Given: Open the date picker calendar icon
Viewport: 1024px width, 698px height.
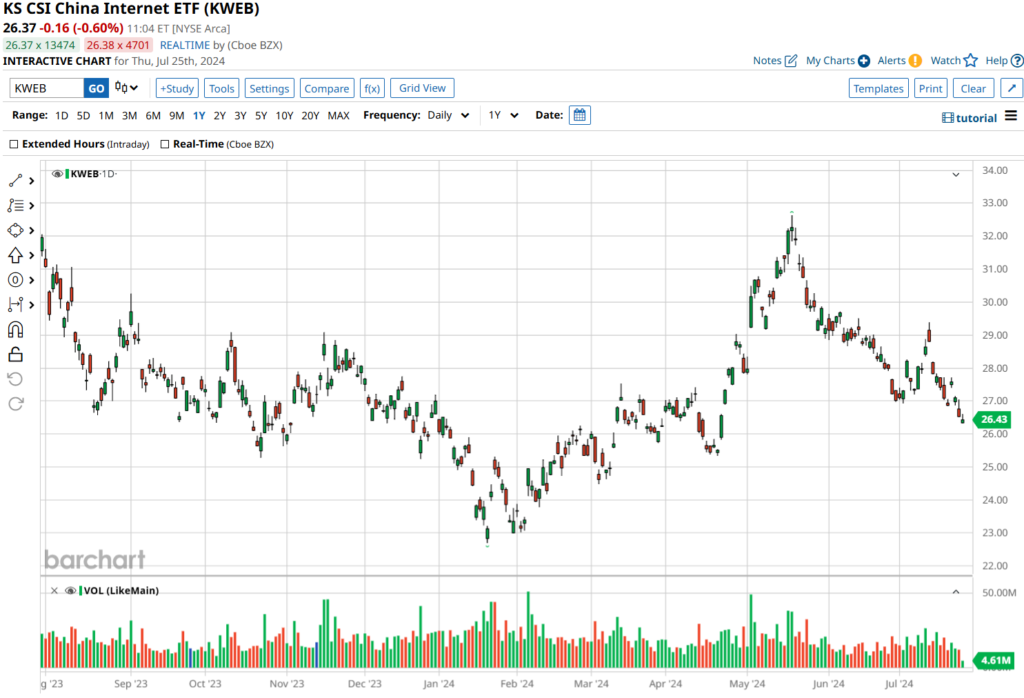Looking at the screenshot, I should [x=580, y=115].
